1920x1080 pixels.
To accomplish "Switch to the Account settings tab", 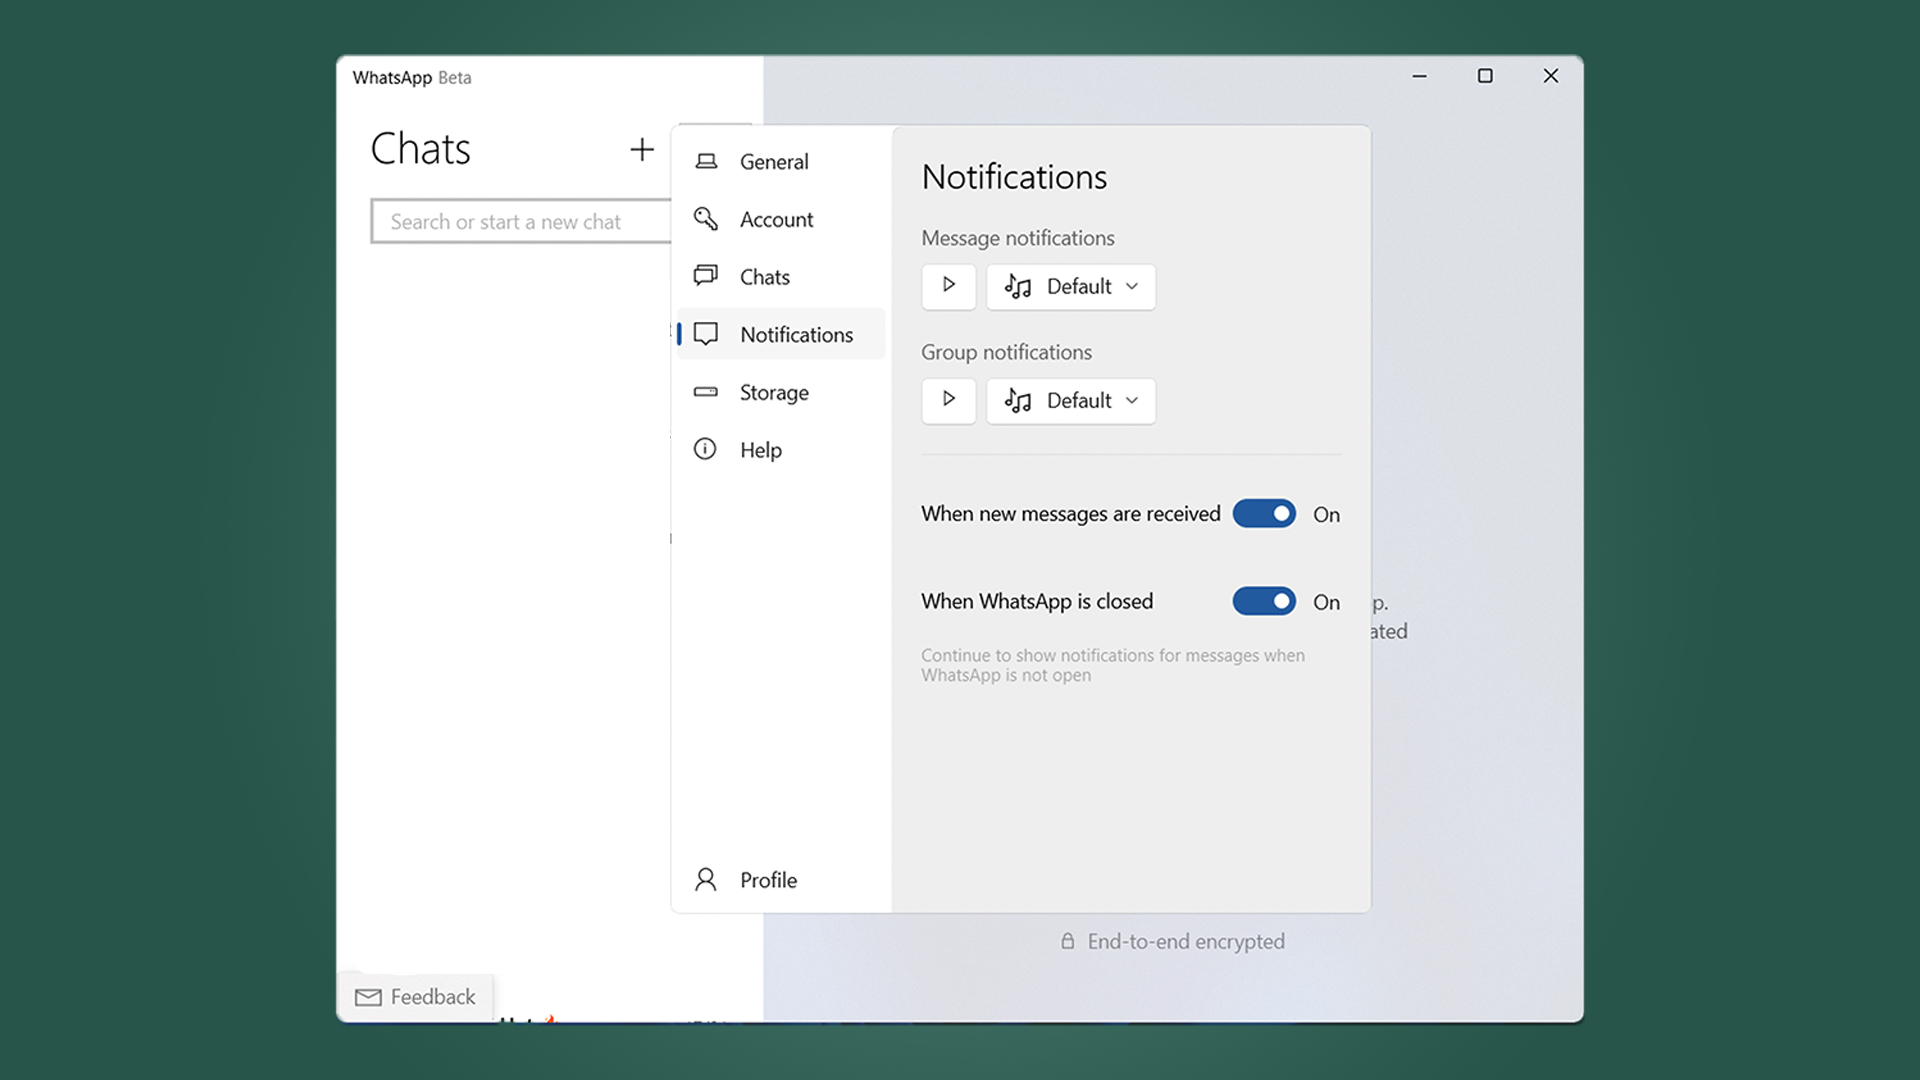I will pos(781,219).
